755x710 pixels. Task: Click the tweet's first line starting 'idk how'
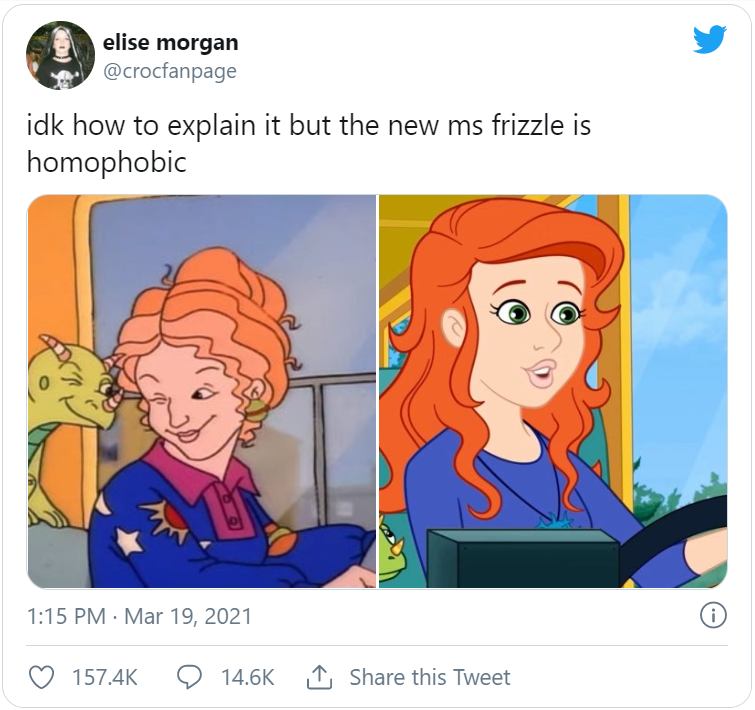pos(309,125)
